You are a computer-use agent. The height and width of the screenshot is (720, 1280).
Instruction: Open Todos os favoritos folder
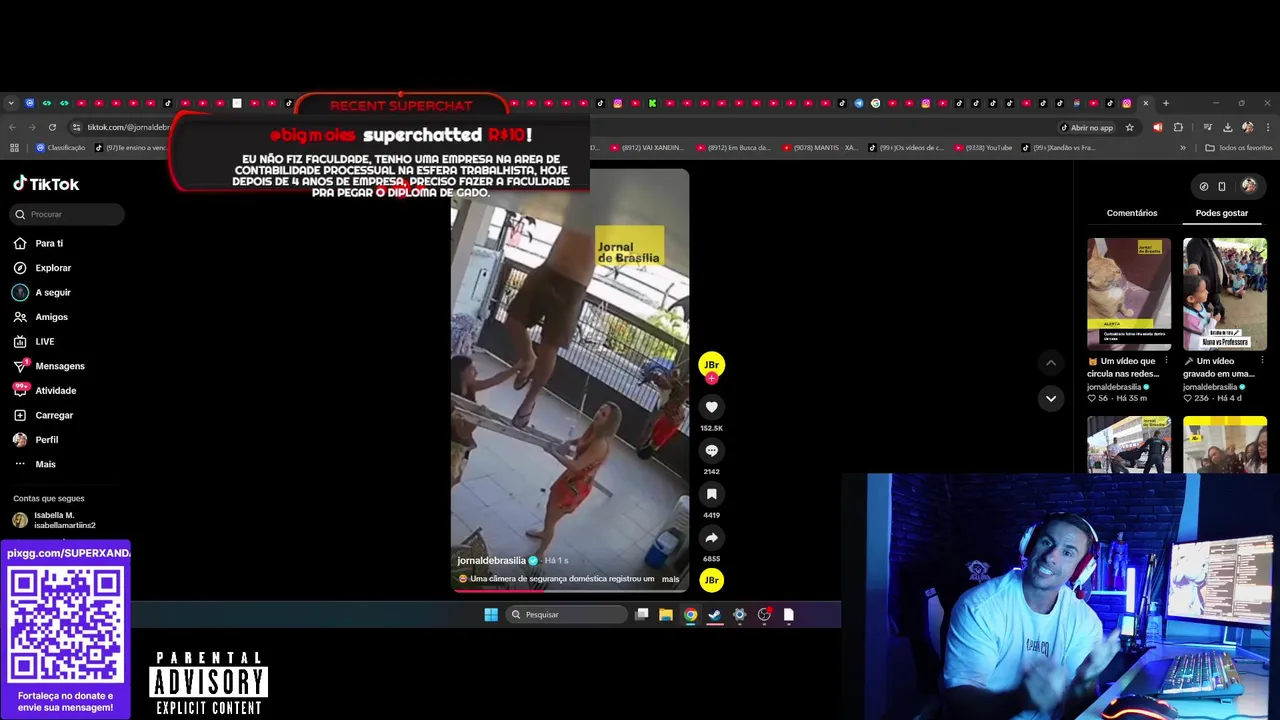(1239, 148)
